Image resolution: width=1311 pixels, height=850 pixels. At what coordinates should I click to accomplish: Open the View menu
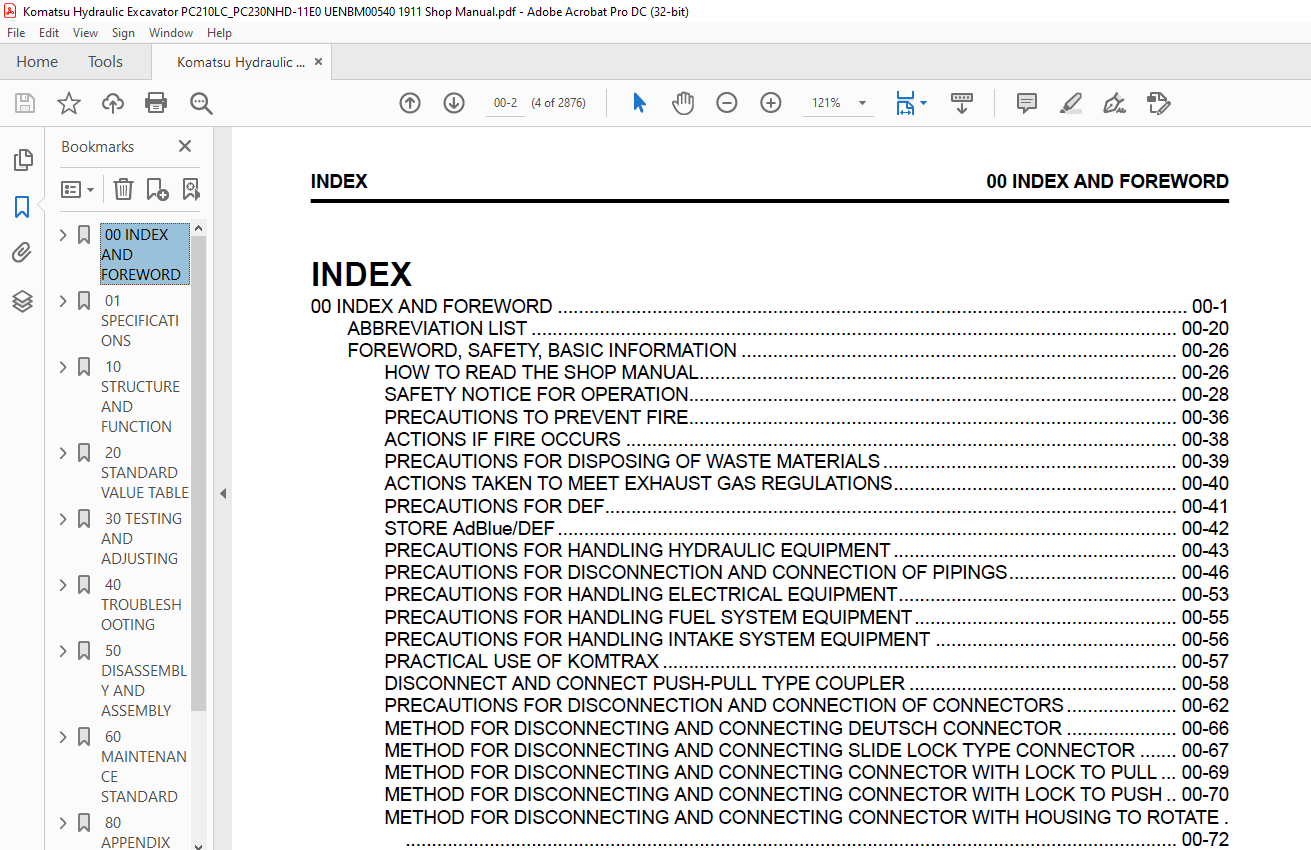click(85, 33)
